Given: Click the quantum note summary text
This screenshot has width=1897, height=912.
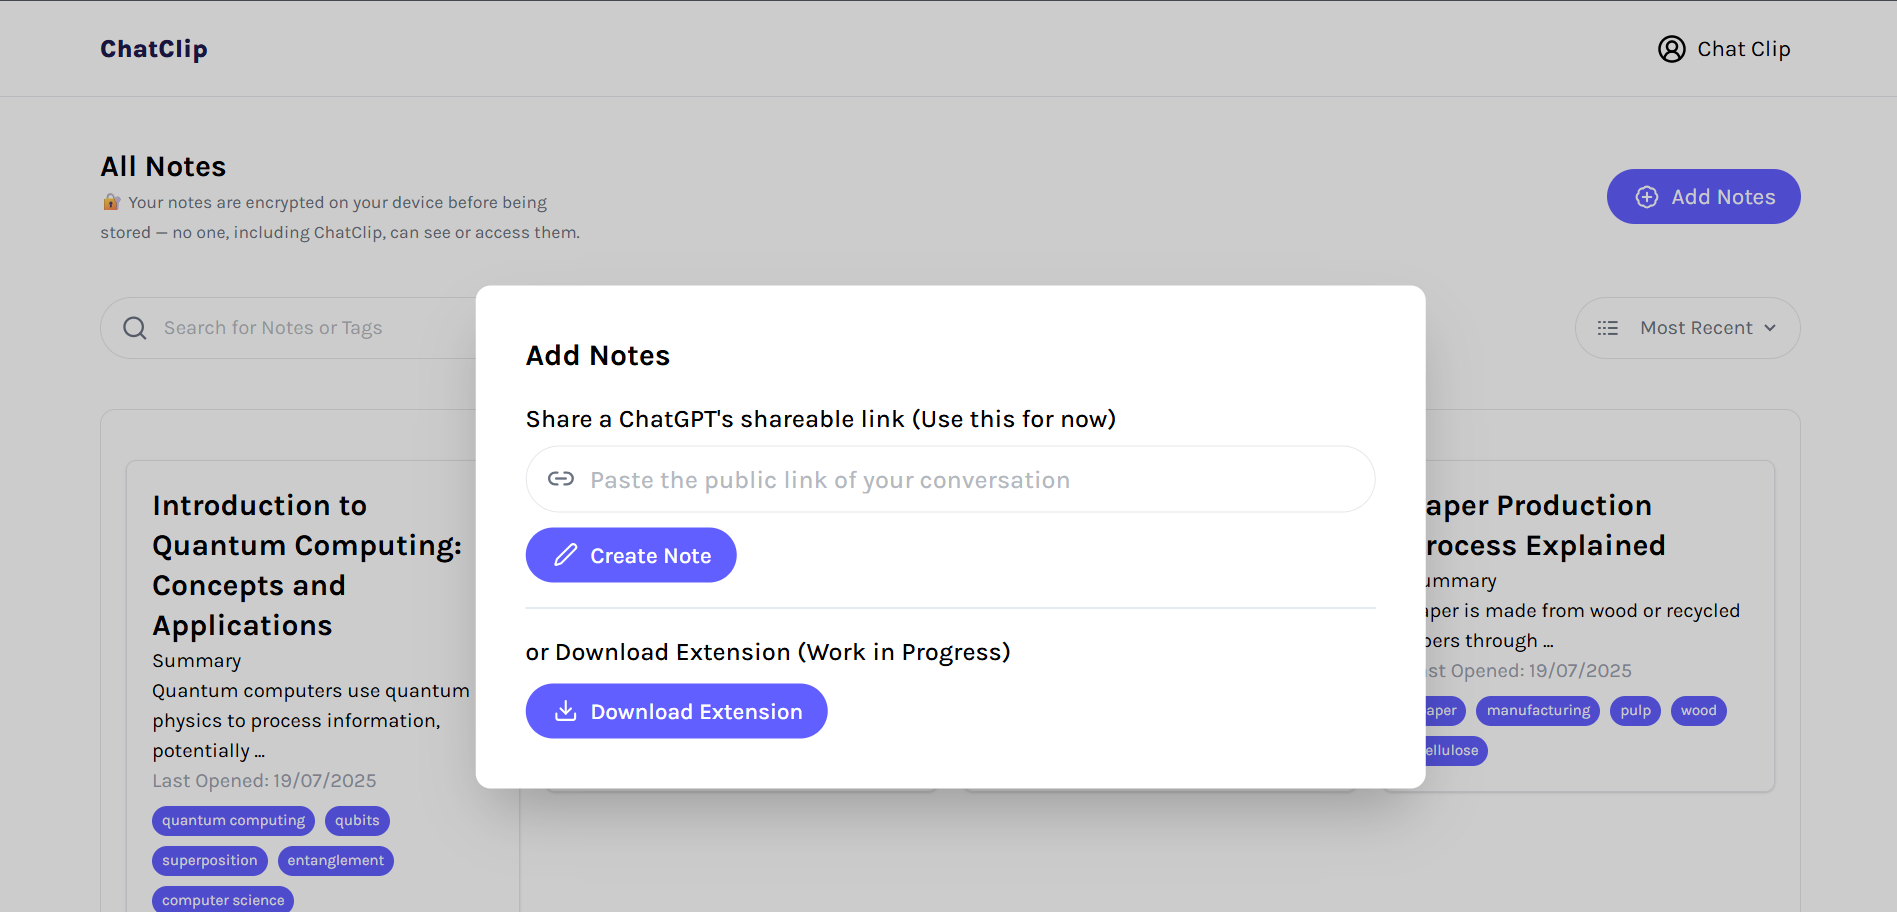Looking at the screenshot, I should pos(311,720).
